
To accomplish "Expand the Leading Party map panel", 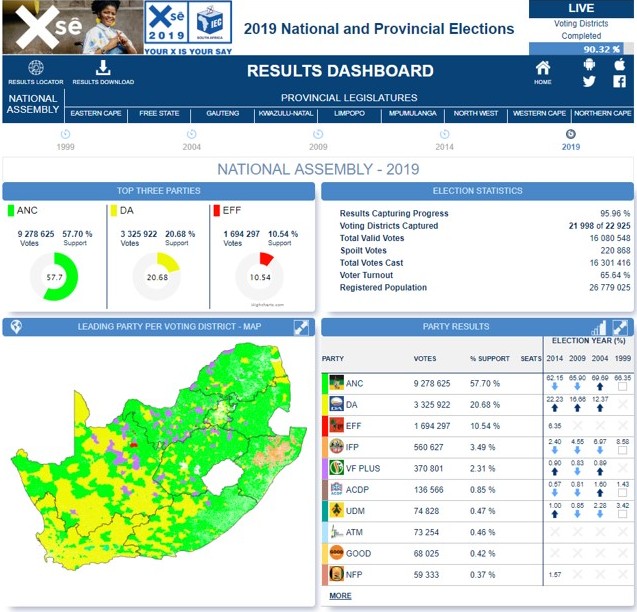I will click(x=300, y=327).
